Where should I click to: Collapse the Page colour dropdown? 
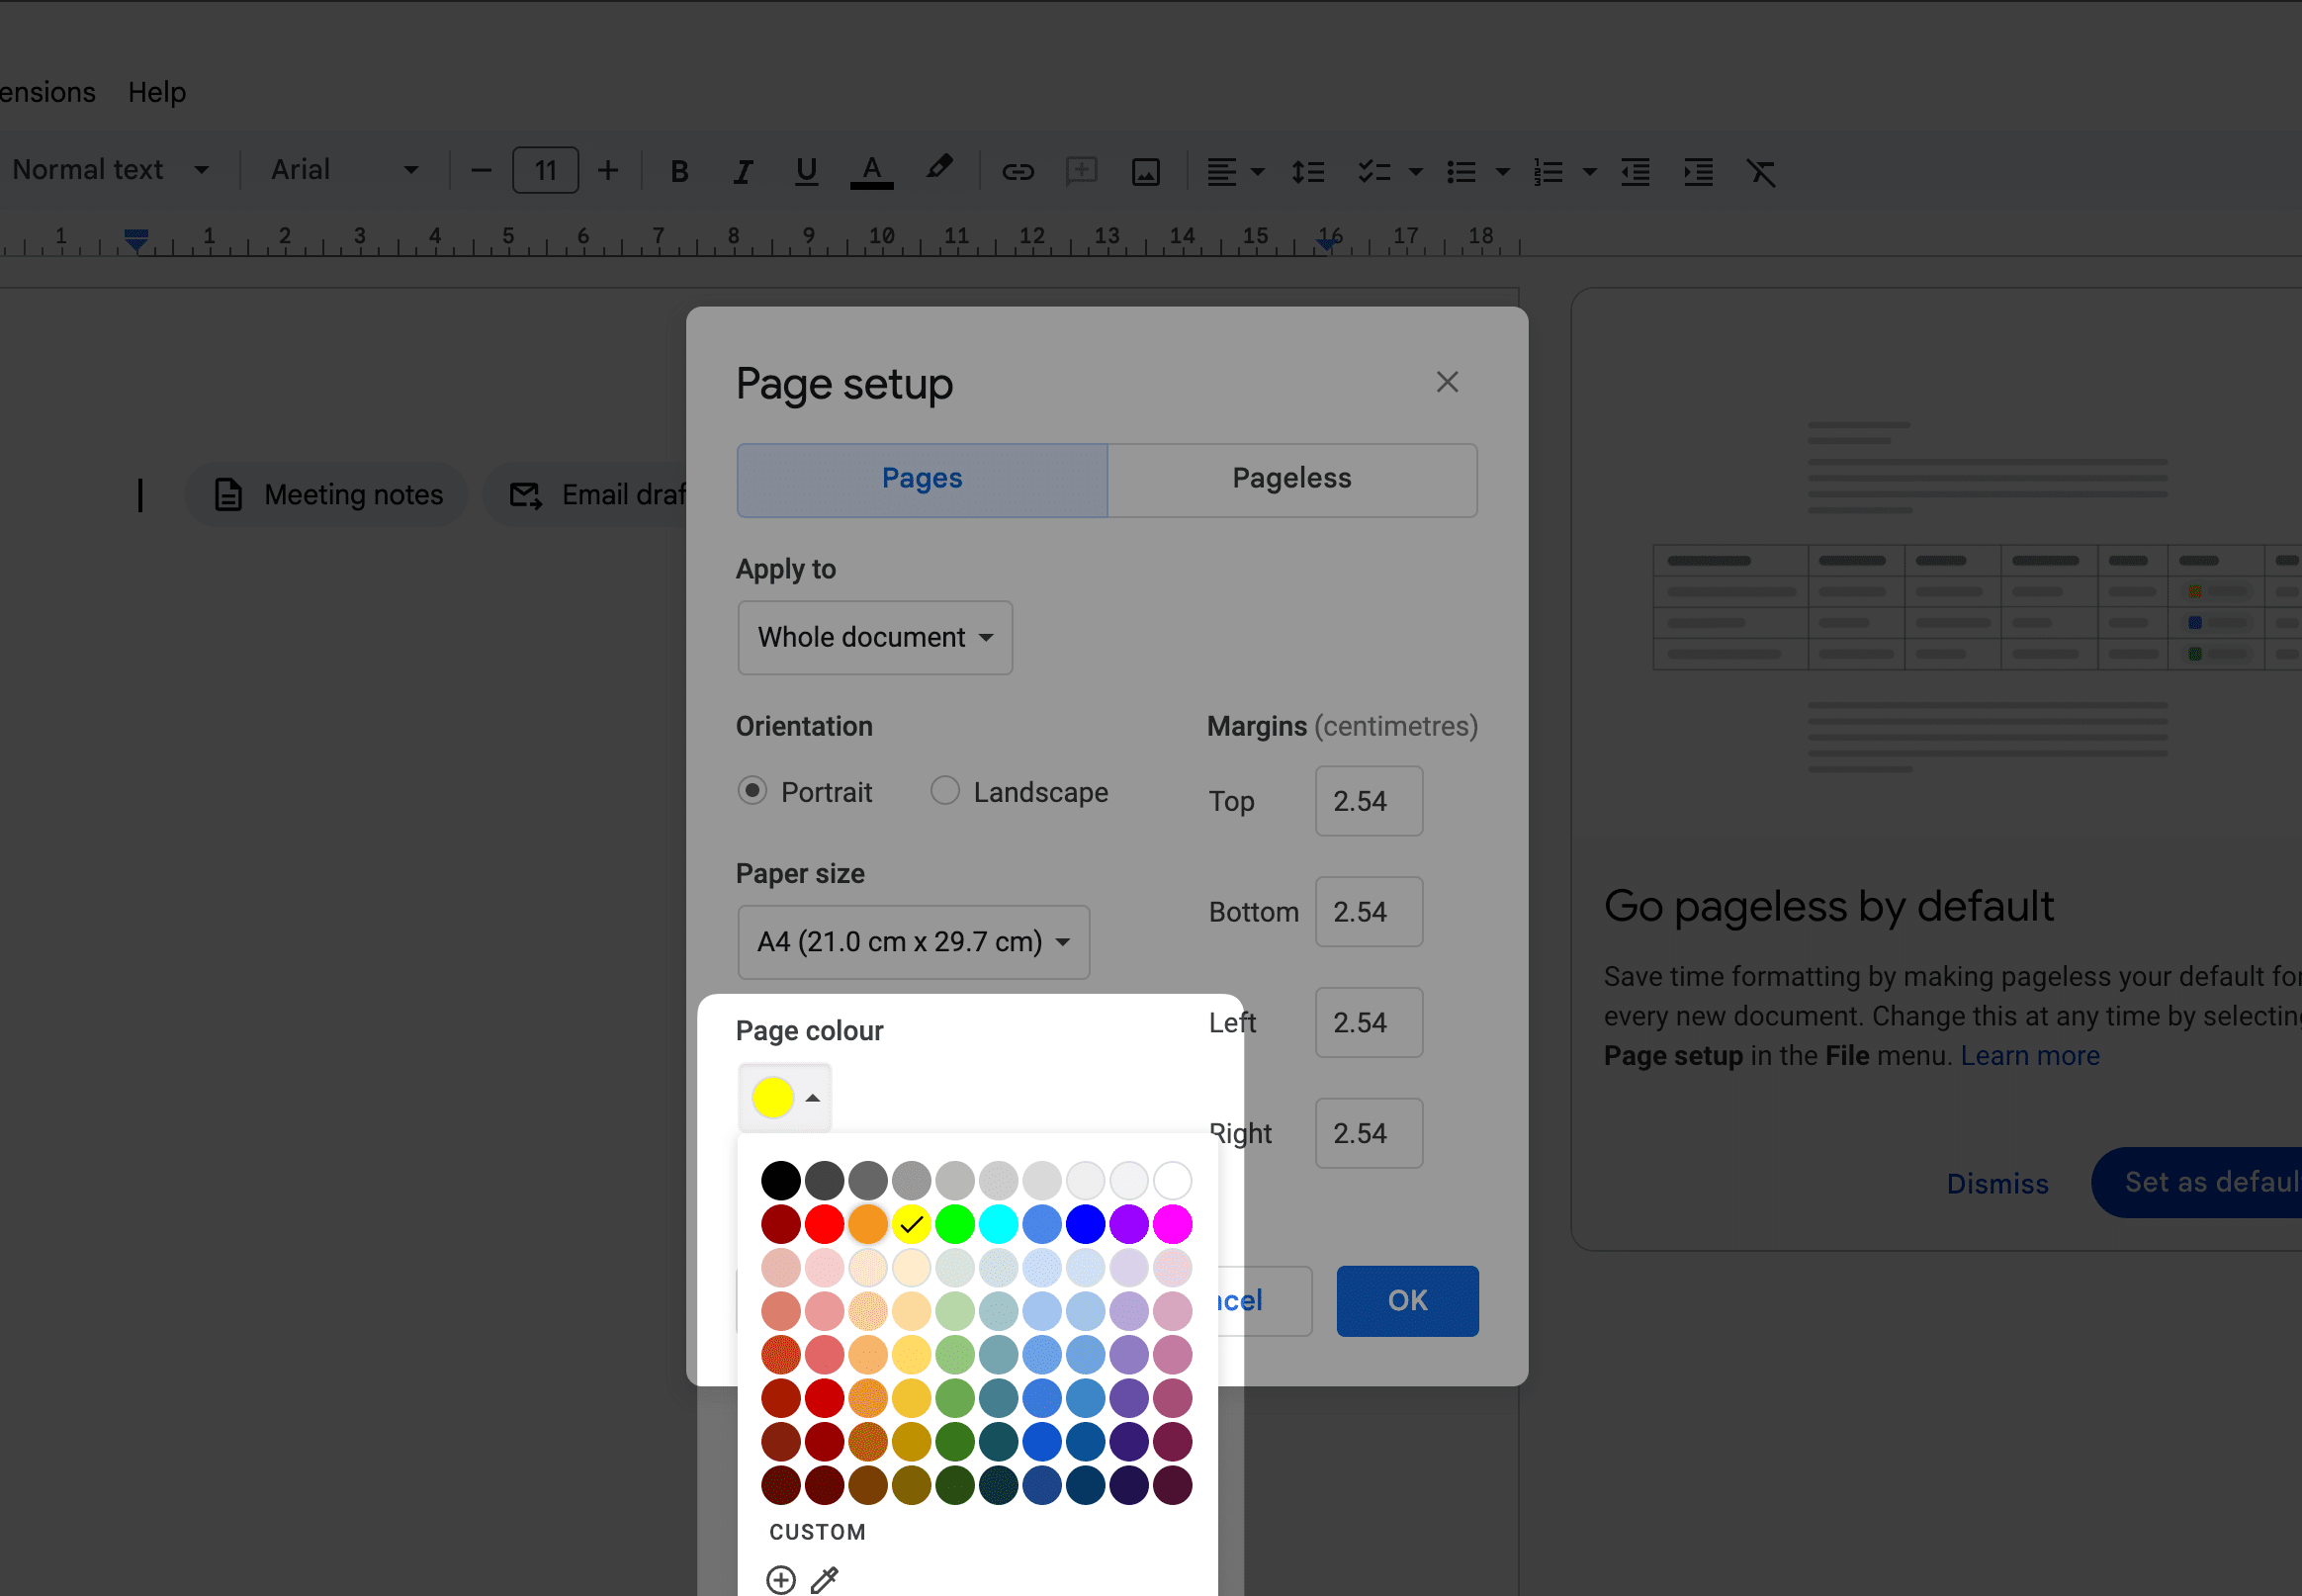[x=785, y=1097]
